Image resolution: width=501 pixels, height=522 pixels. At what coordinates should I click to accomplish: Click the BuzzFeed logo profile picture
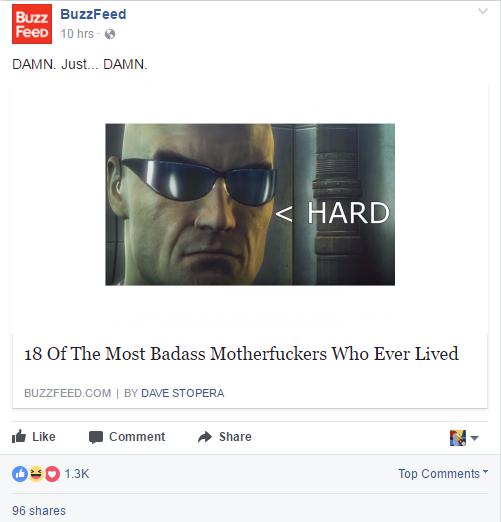tap(32, 24)
